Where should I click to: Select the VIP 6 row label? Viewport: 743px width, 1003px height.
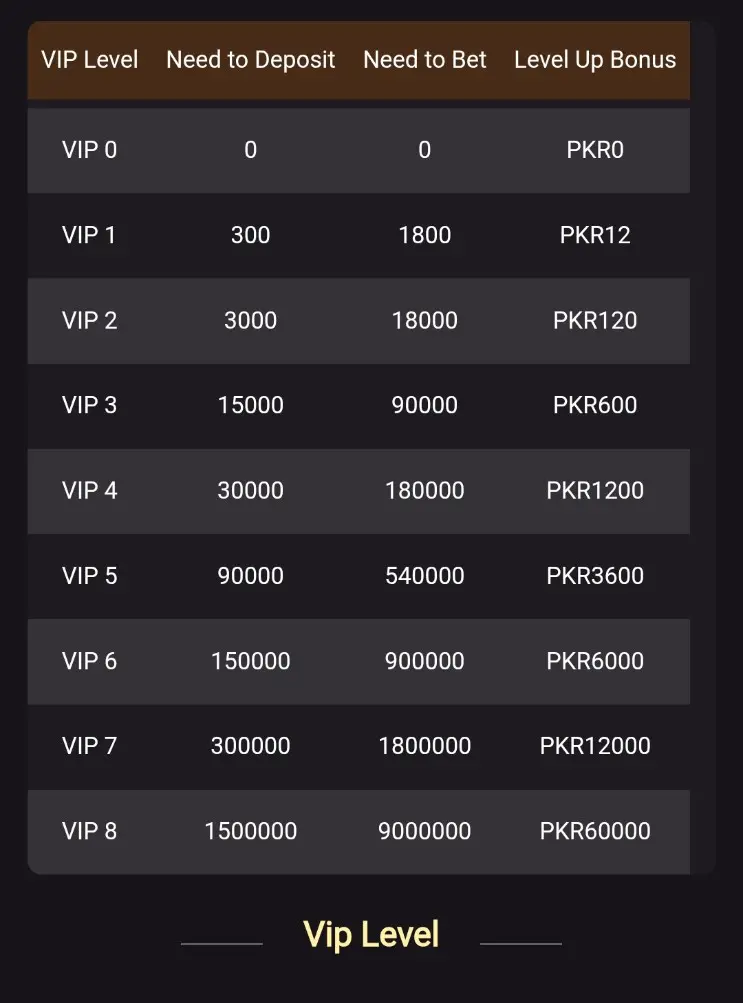[x=90, y=661]
